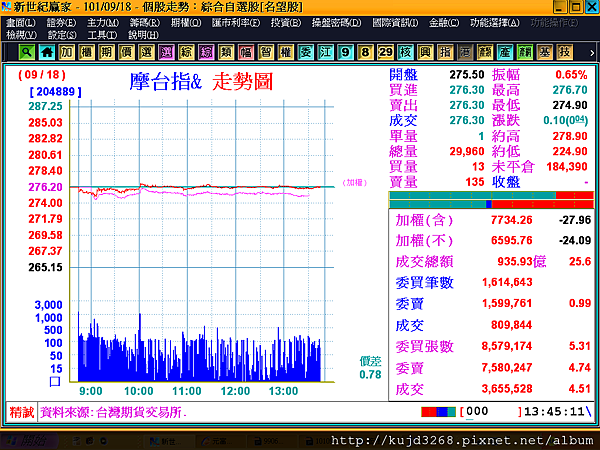Open the 額 toolbar icon
The image size is (600, 450).
pos(485,52)
